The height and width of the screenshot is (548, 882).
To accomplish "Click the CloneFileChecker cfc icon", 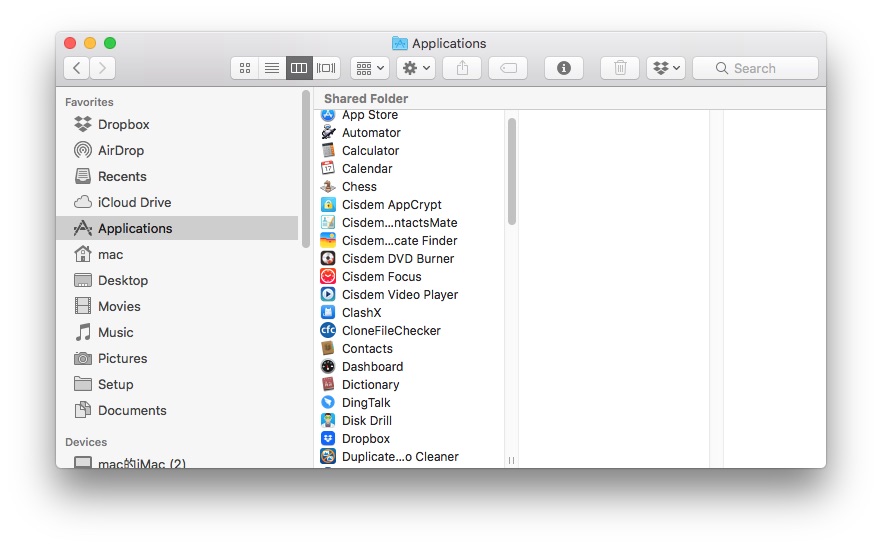I will click(328, 330).
